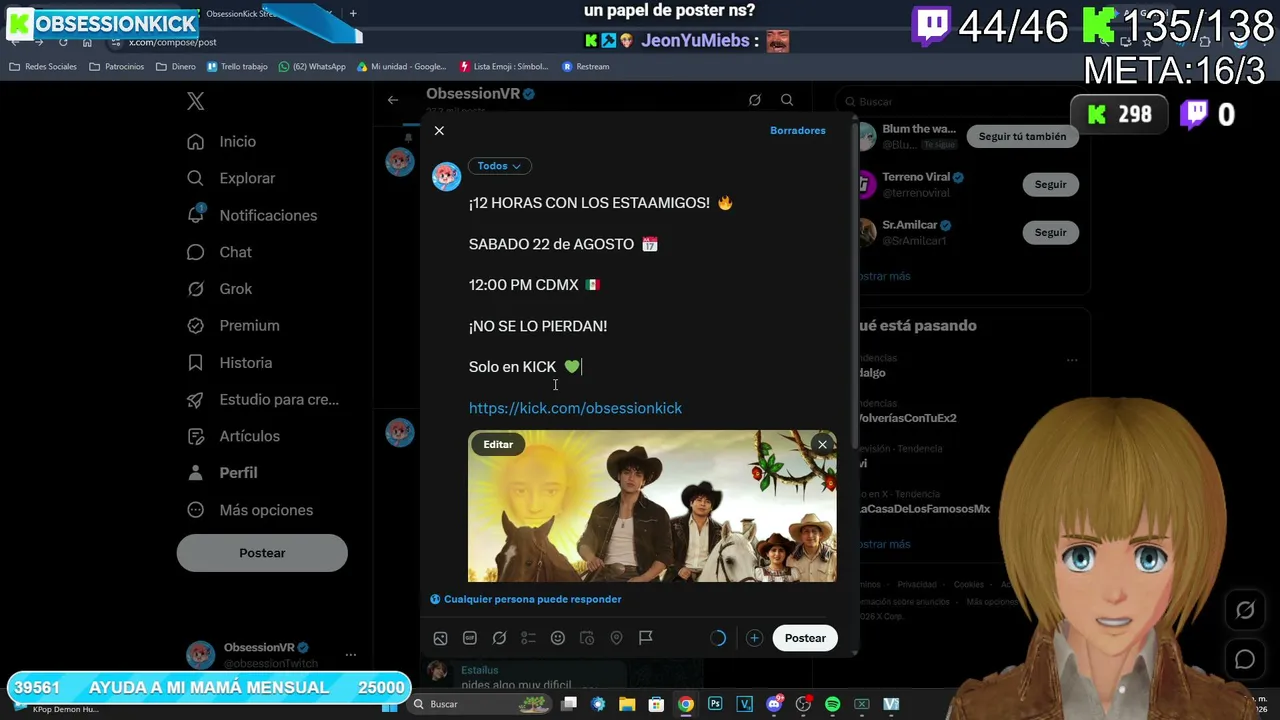Open Notificaciones in the sidebar

click(253, 215)
